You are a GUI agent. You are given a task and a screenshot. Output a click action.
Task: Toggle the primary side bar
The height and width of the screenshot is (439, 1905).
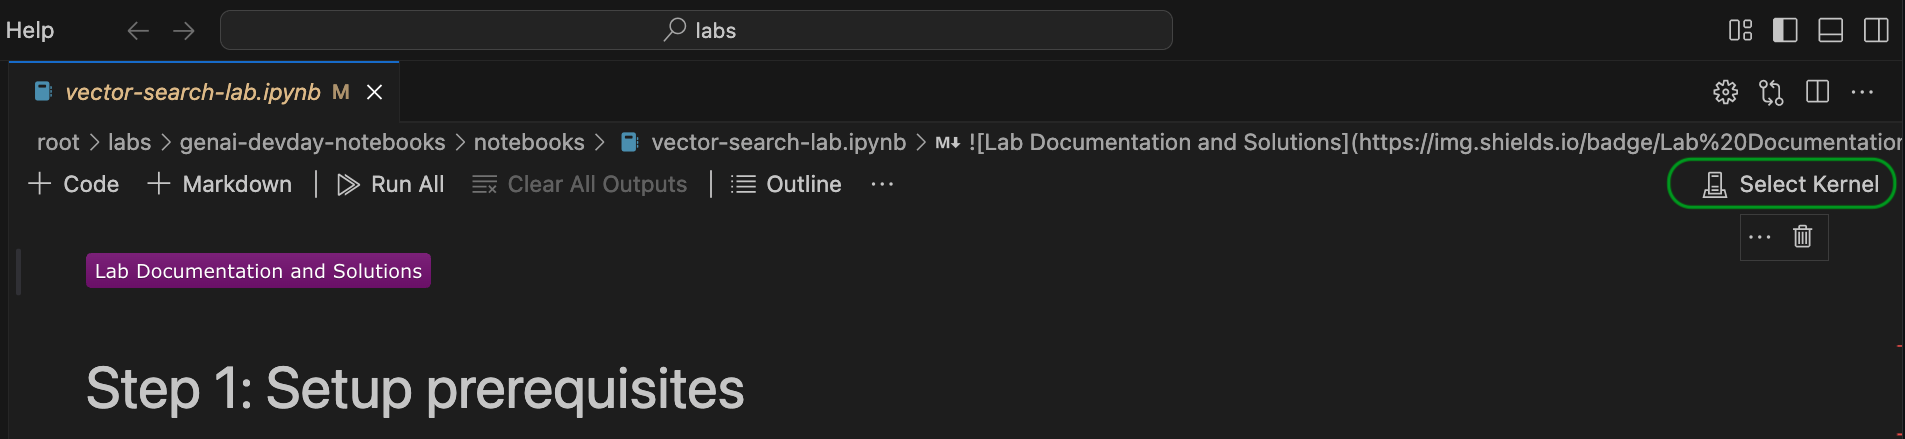[1785, 30]
